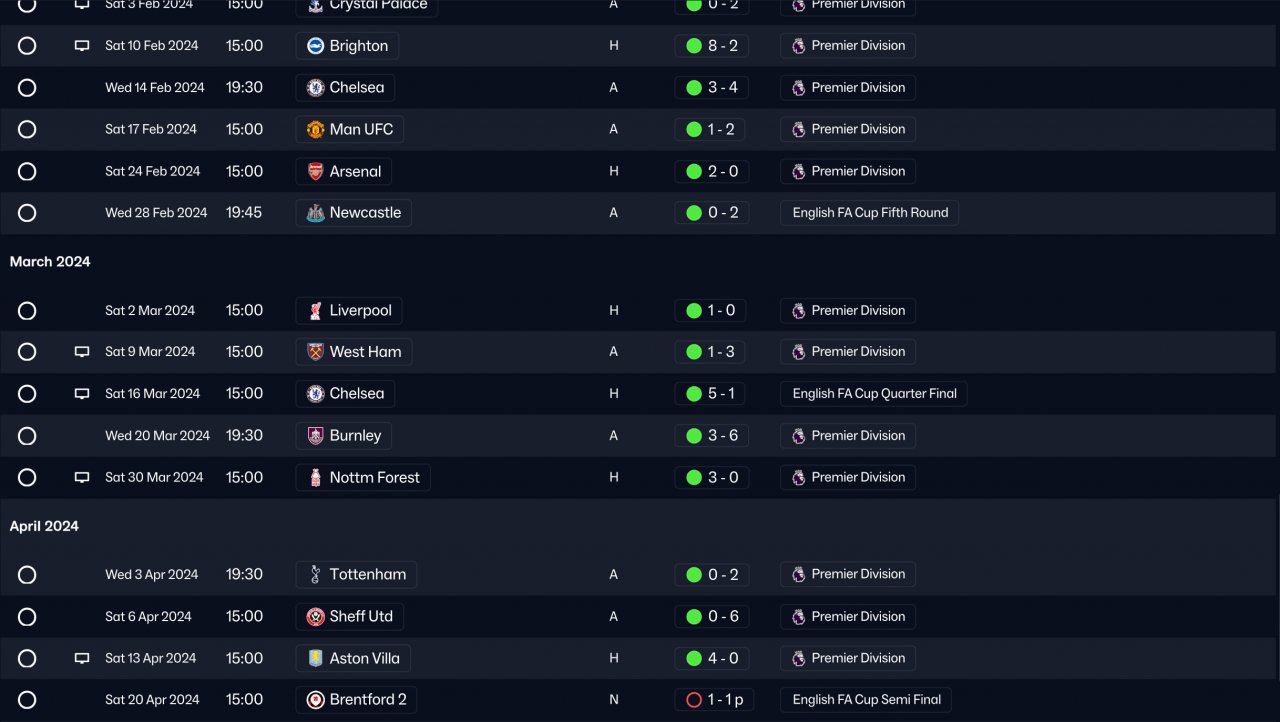
Task: Select the radio circle for Tottenham fixture
Action: pos(27,575)
